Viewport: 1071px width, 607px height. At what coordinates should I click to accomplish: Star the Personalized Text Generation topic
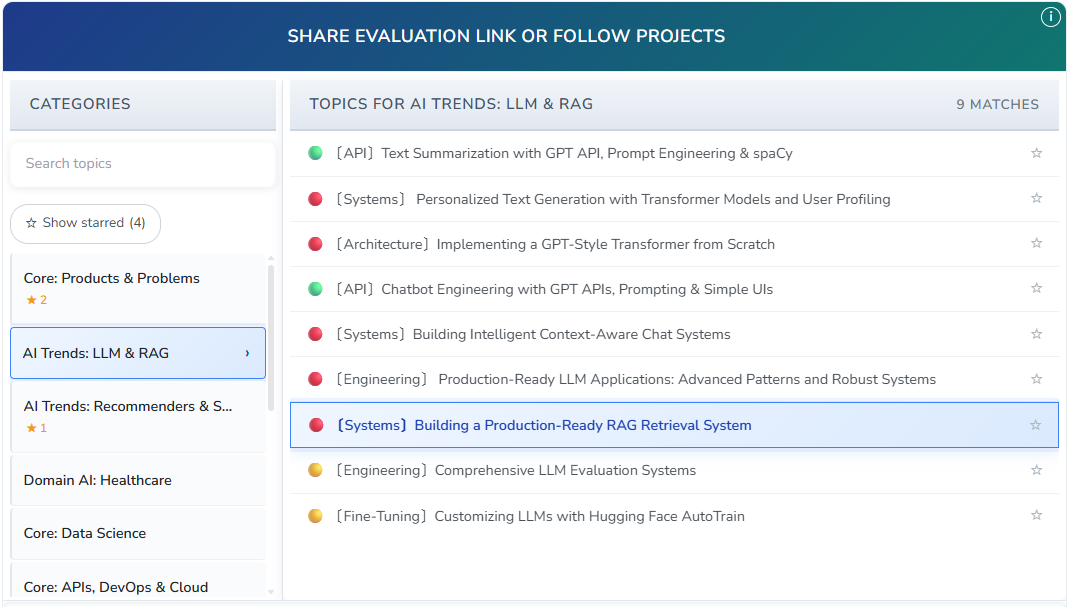point(1036,199)
